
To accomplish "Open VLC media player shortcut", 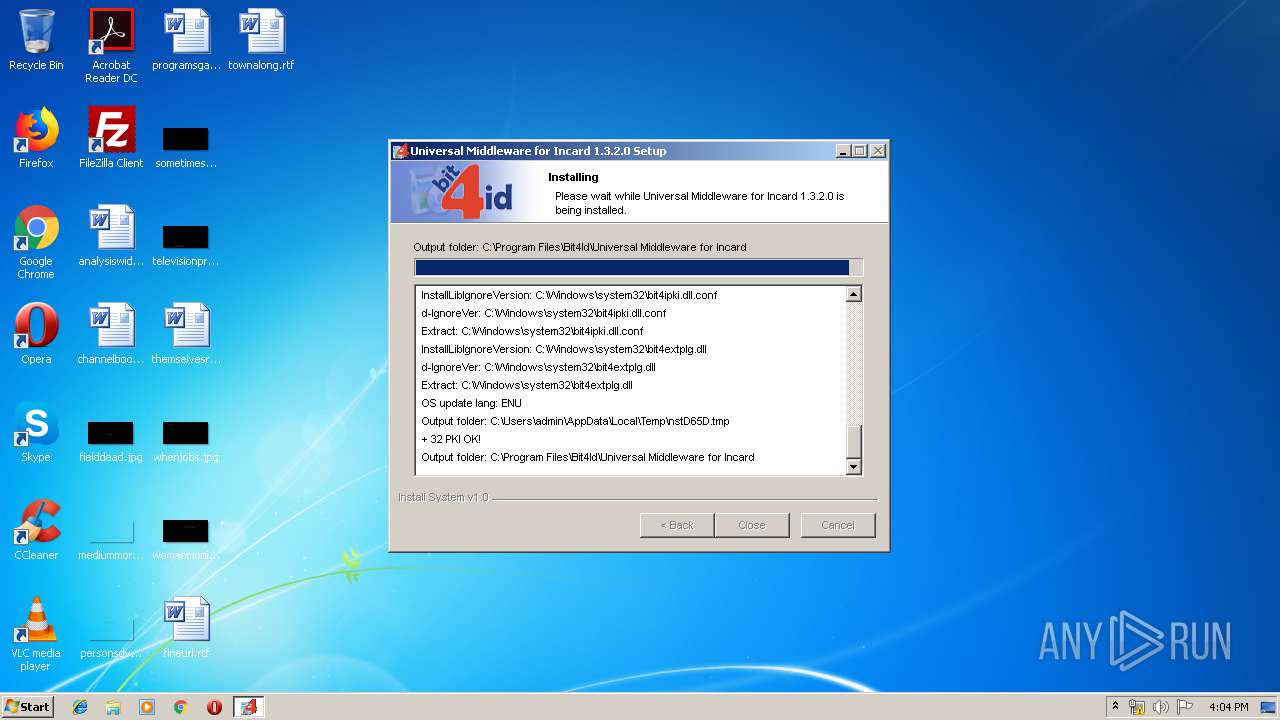I will (36, 634).
